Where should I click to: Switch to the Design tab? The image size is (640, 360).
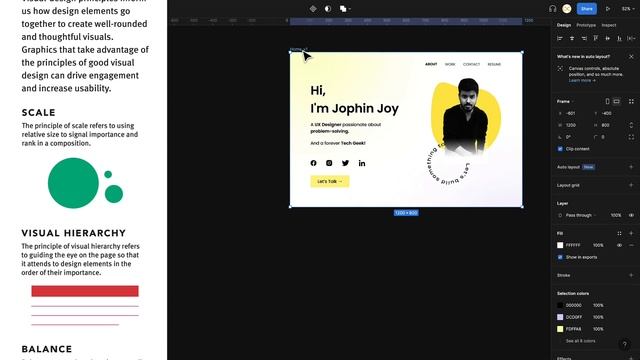pos(564,25)
